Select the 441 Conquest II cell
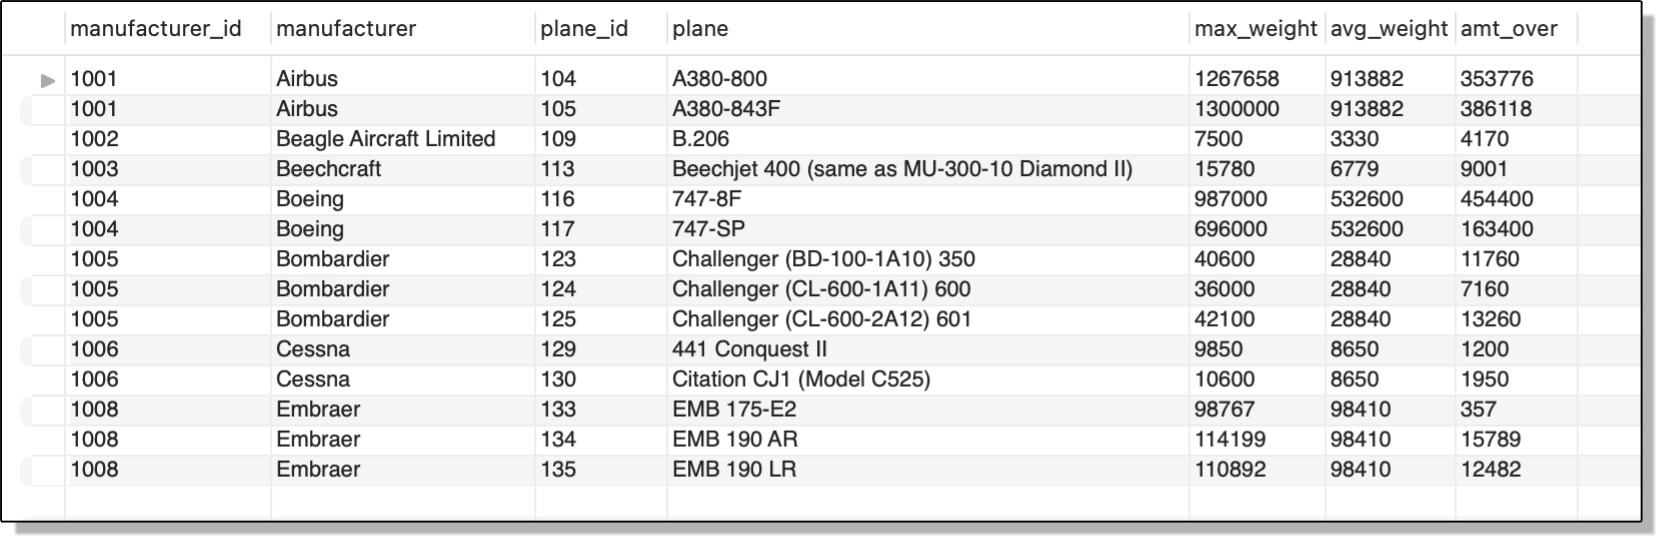Screen dimensions: 1658x538 point(928,349)
